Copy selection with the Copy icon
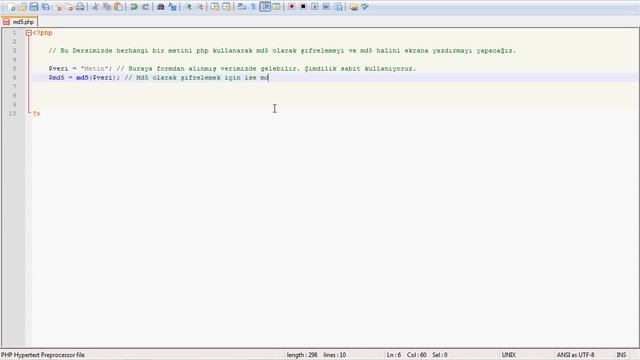 (107, 7)
